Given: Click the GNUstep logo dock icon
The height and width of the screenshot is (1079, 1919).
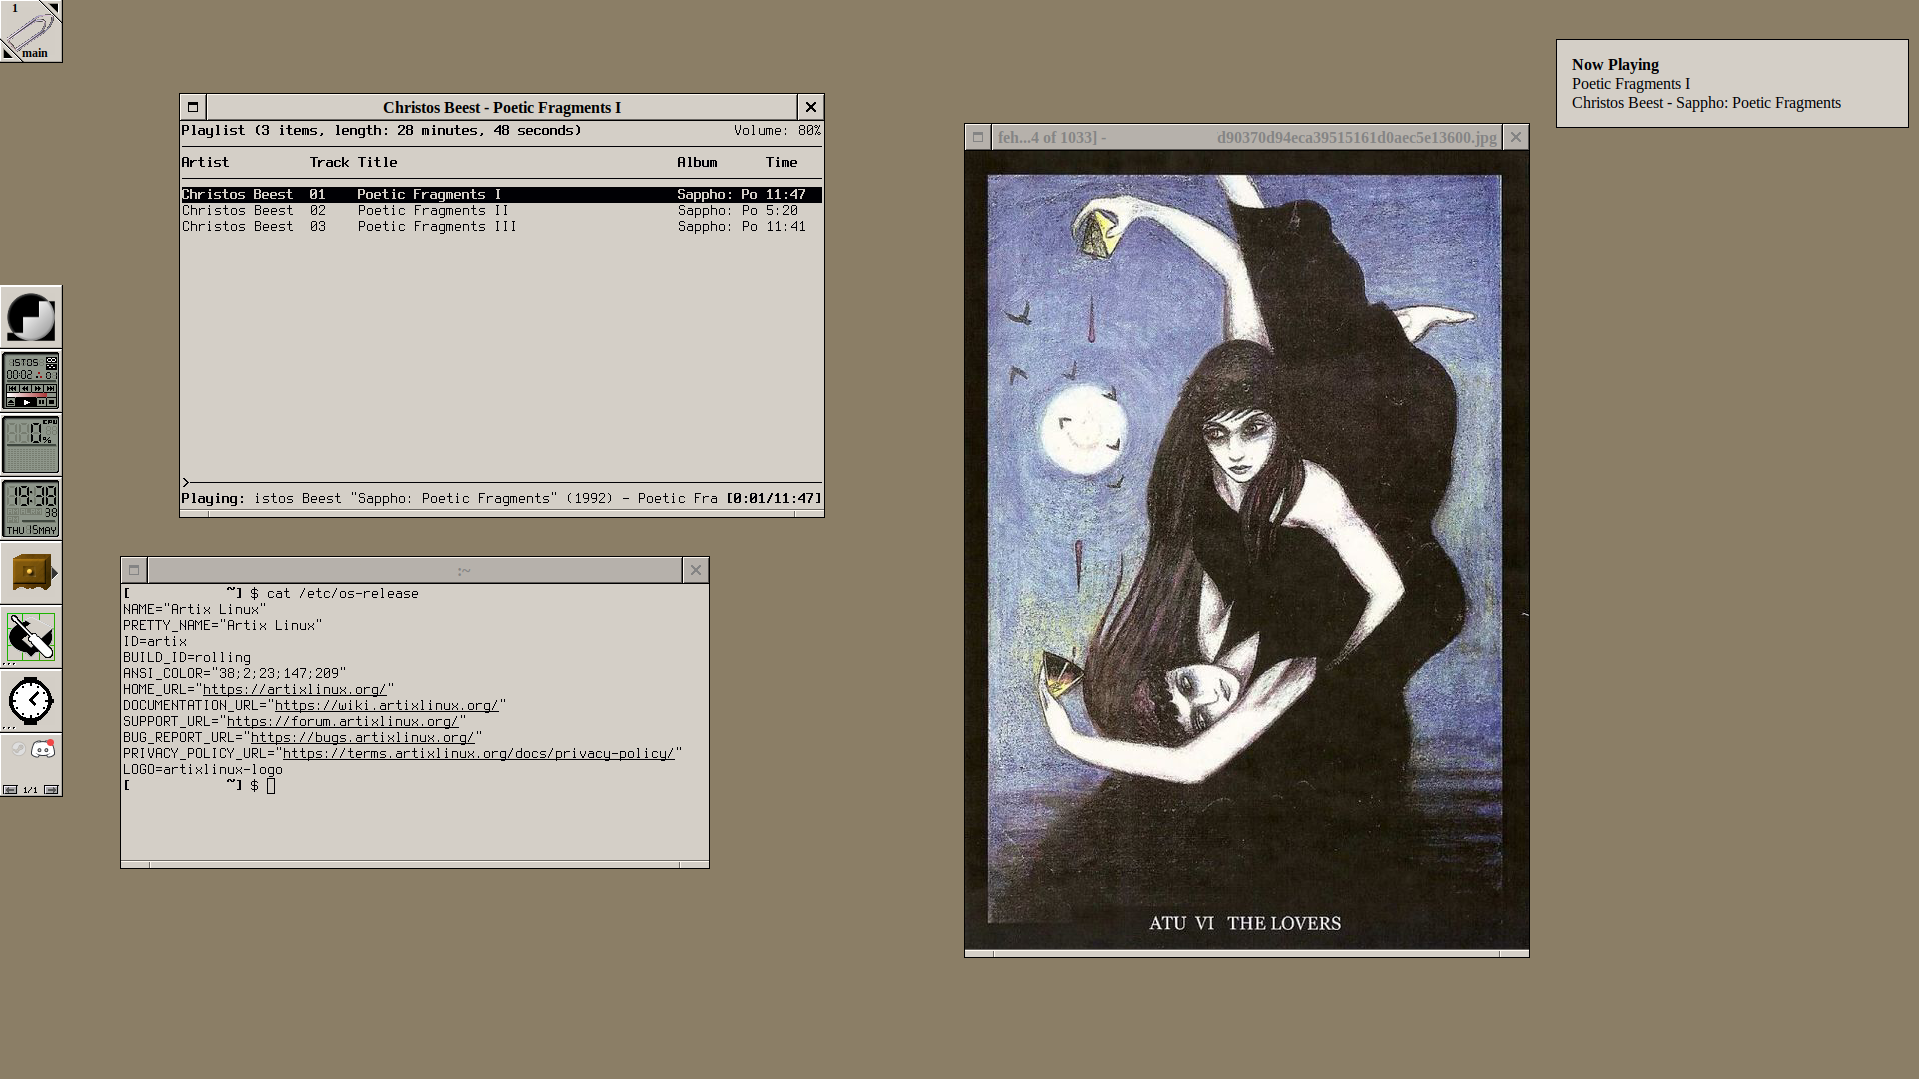Looking at the screenshot, I should pos(31,317).
